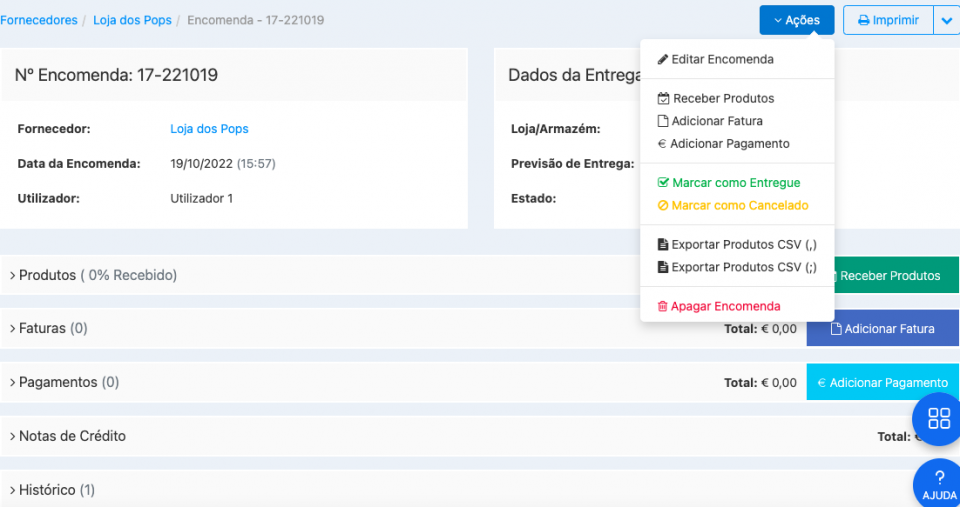Click the grid apps floating icon

tap(938, 418)
